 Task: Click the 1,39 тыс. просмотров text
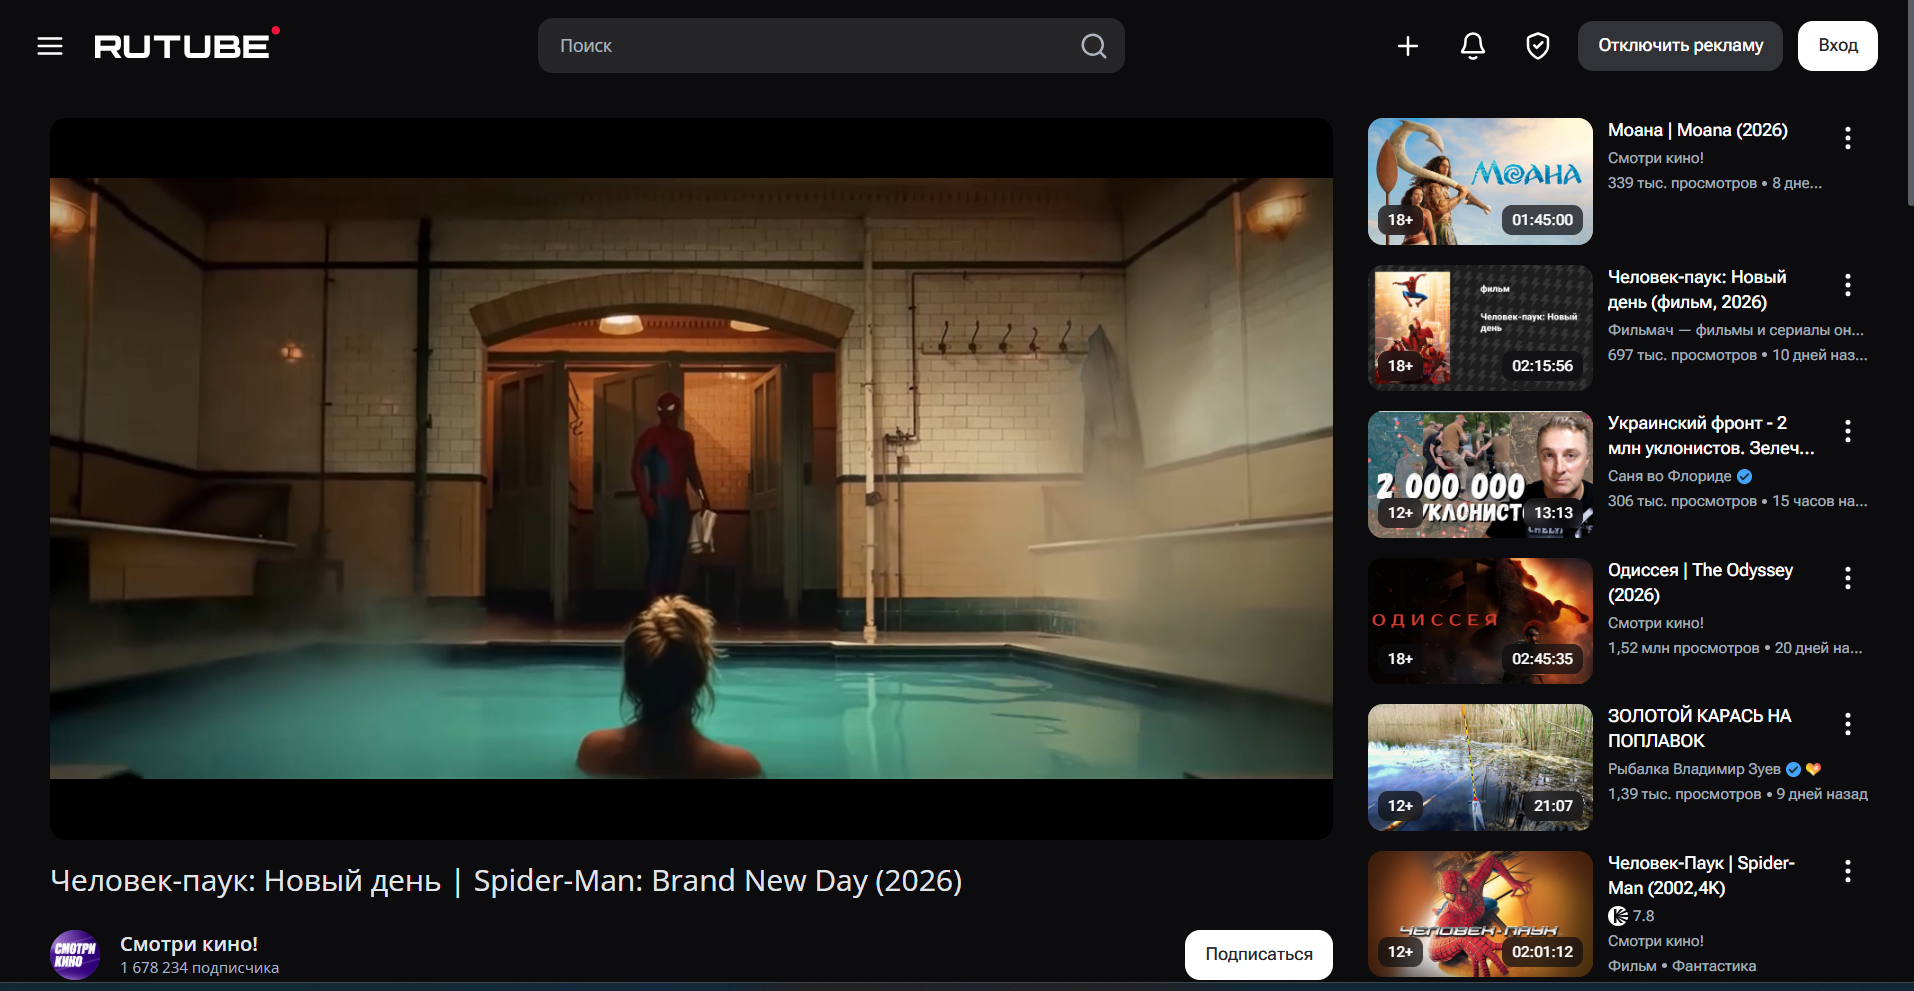pos(1685,794)
